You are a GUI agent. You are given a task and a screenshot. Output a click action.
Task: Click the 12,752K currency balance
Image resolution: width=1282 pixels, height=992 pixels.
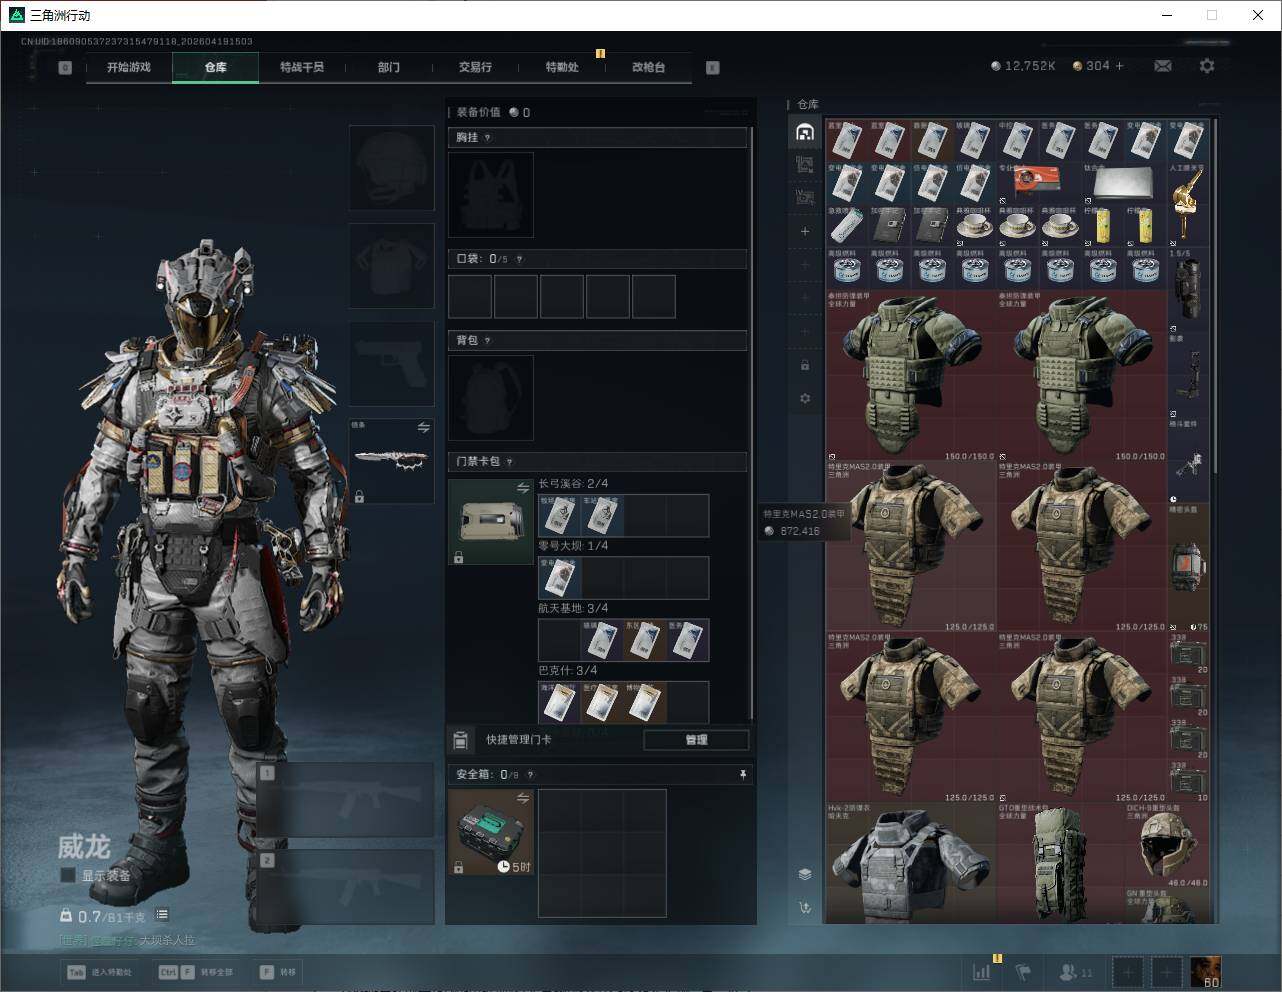(x=1022, y=66)
